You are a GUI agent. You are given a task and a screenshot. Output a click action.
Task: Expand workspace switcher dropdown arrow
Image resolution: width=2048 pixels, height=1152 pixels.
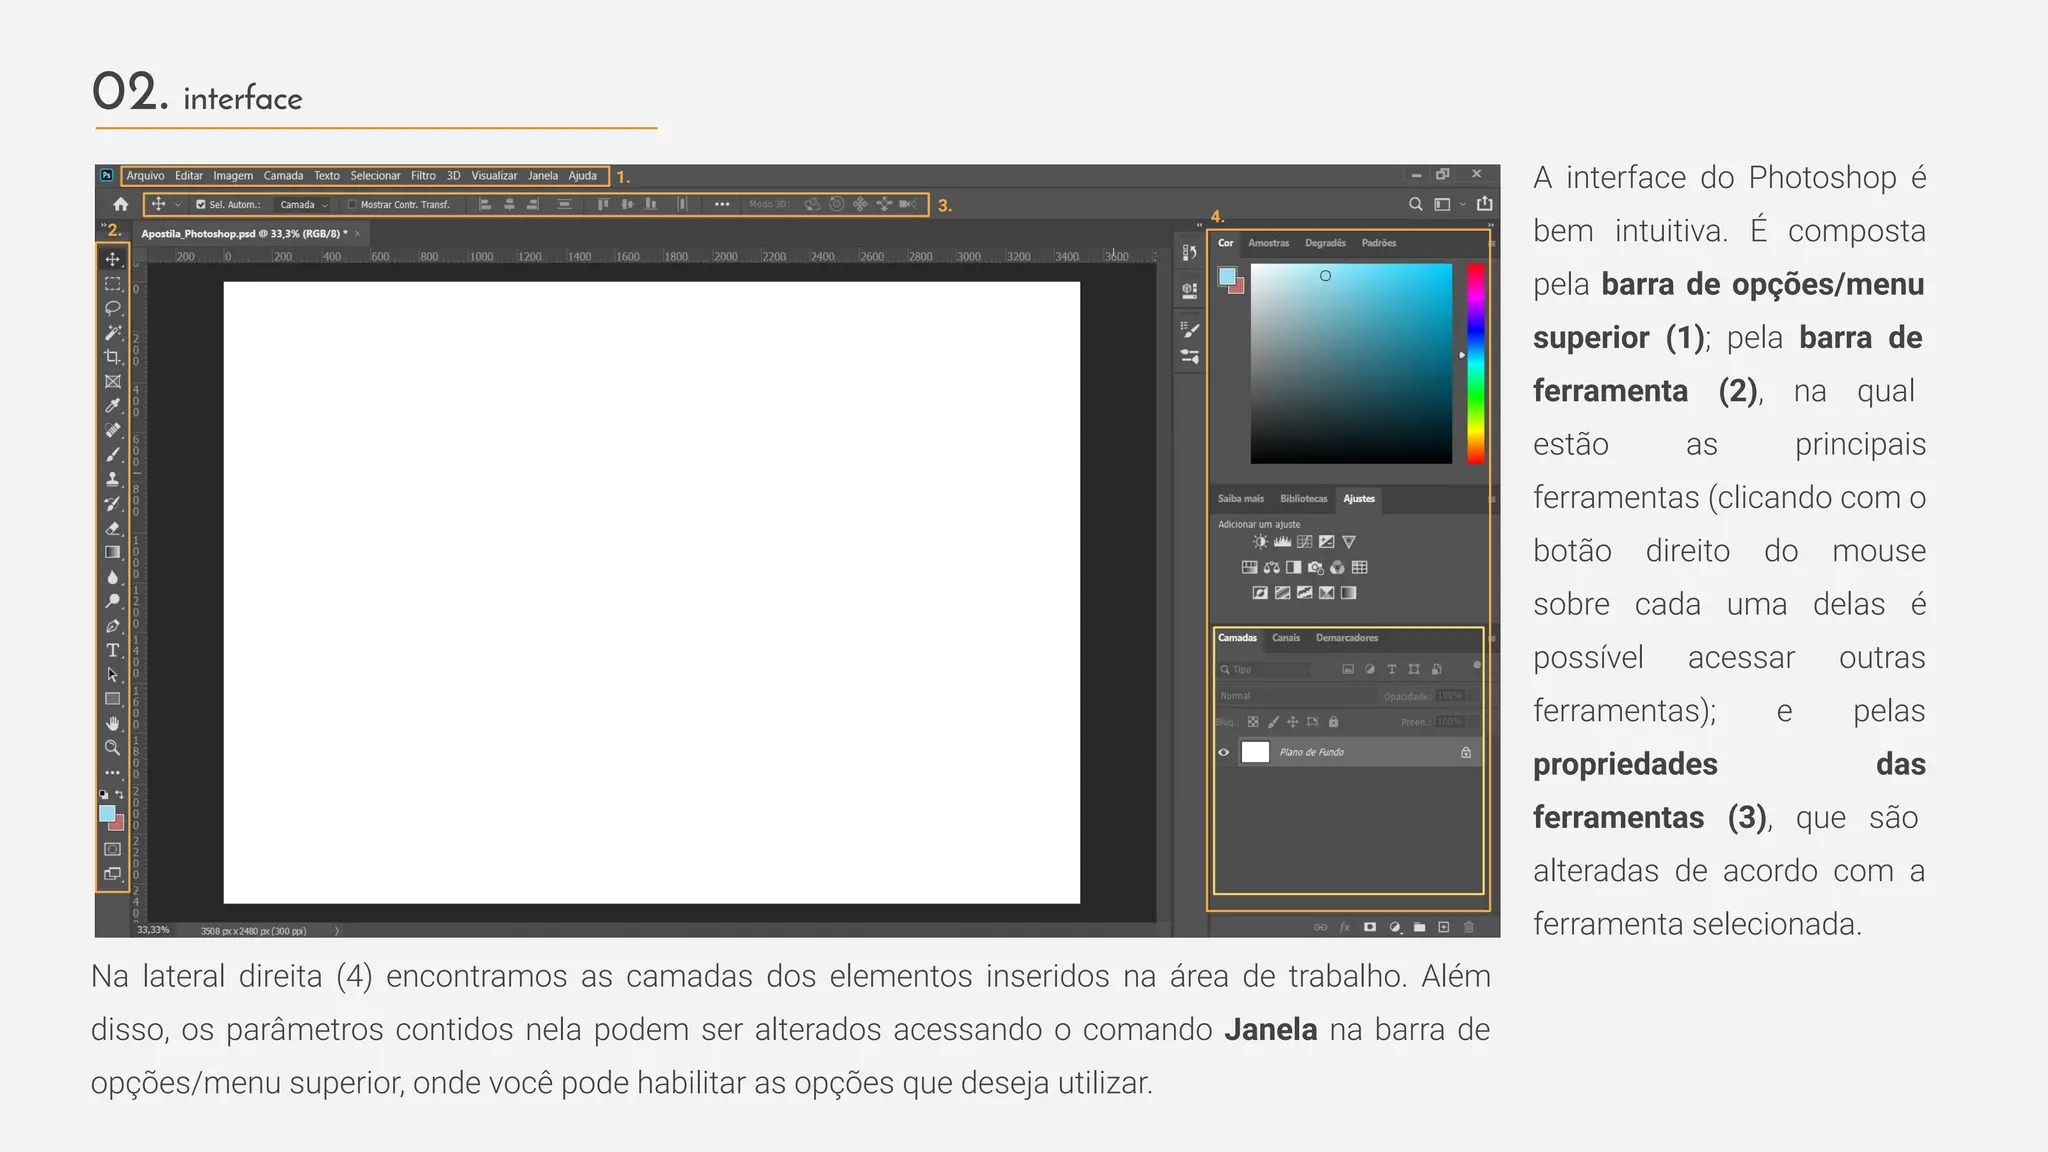coord(1463,204)
